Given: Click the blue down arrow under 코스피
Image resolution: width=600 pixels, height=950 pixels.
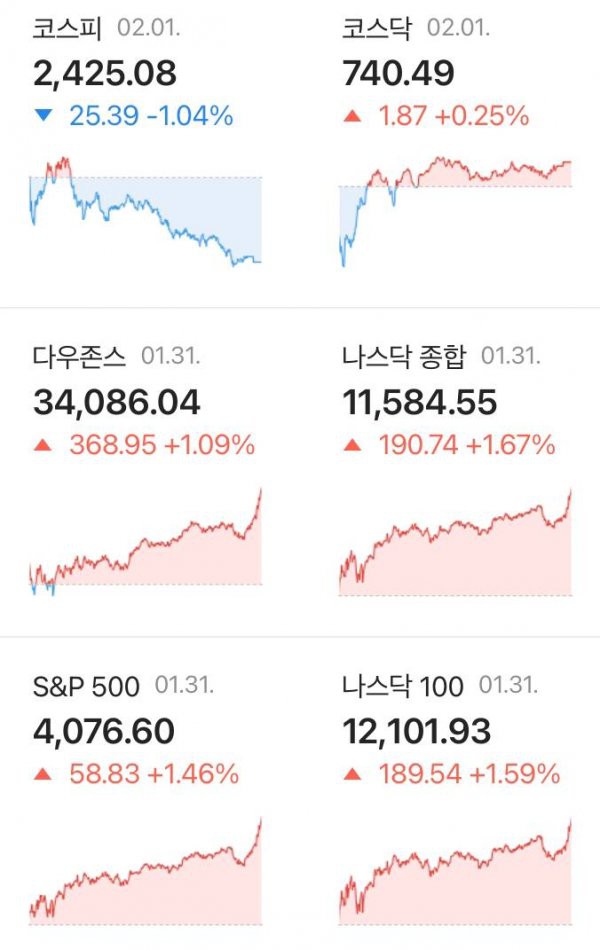Looking at the screenshot, I should pyautogui.click(x=44, y=115).
